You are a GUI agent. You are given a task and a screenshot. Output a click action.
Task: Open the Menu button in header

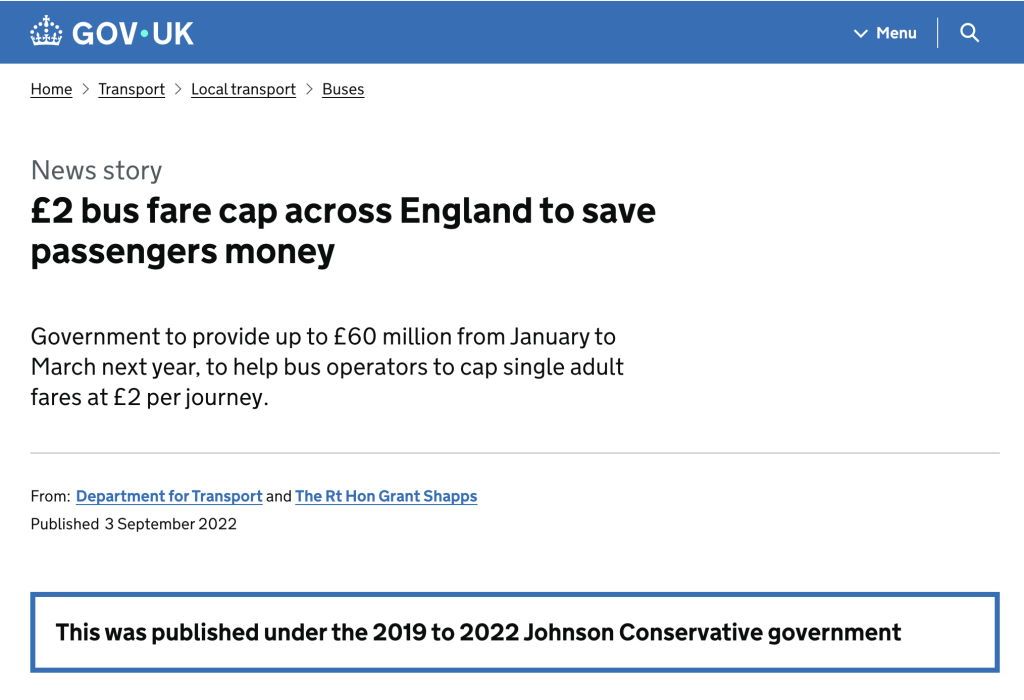pos(886,33)
